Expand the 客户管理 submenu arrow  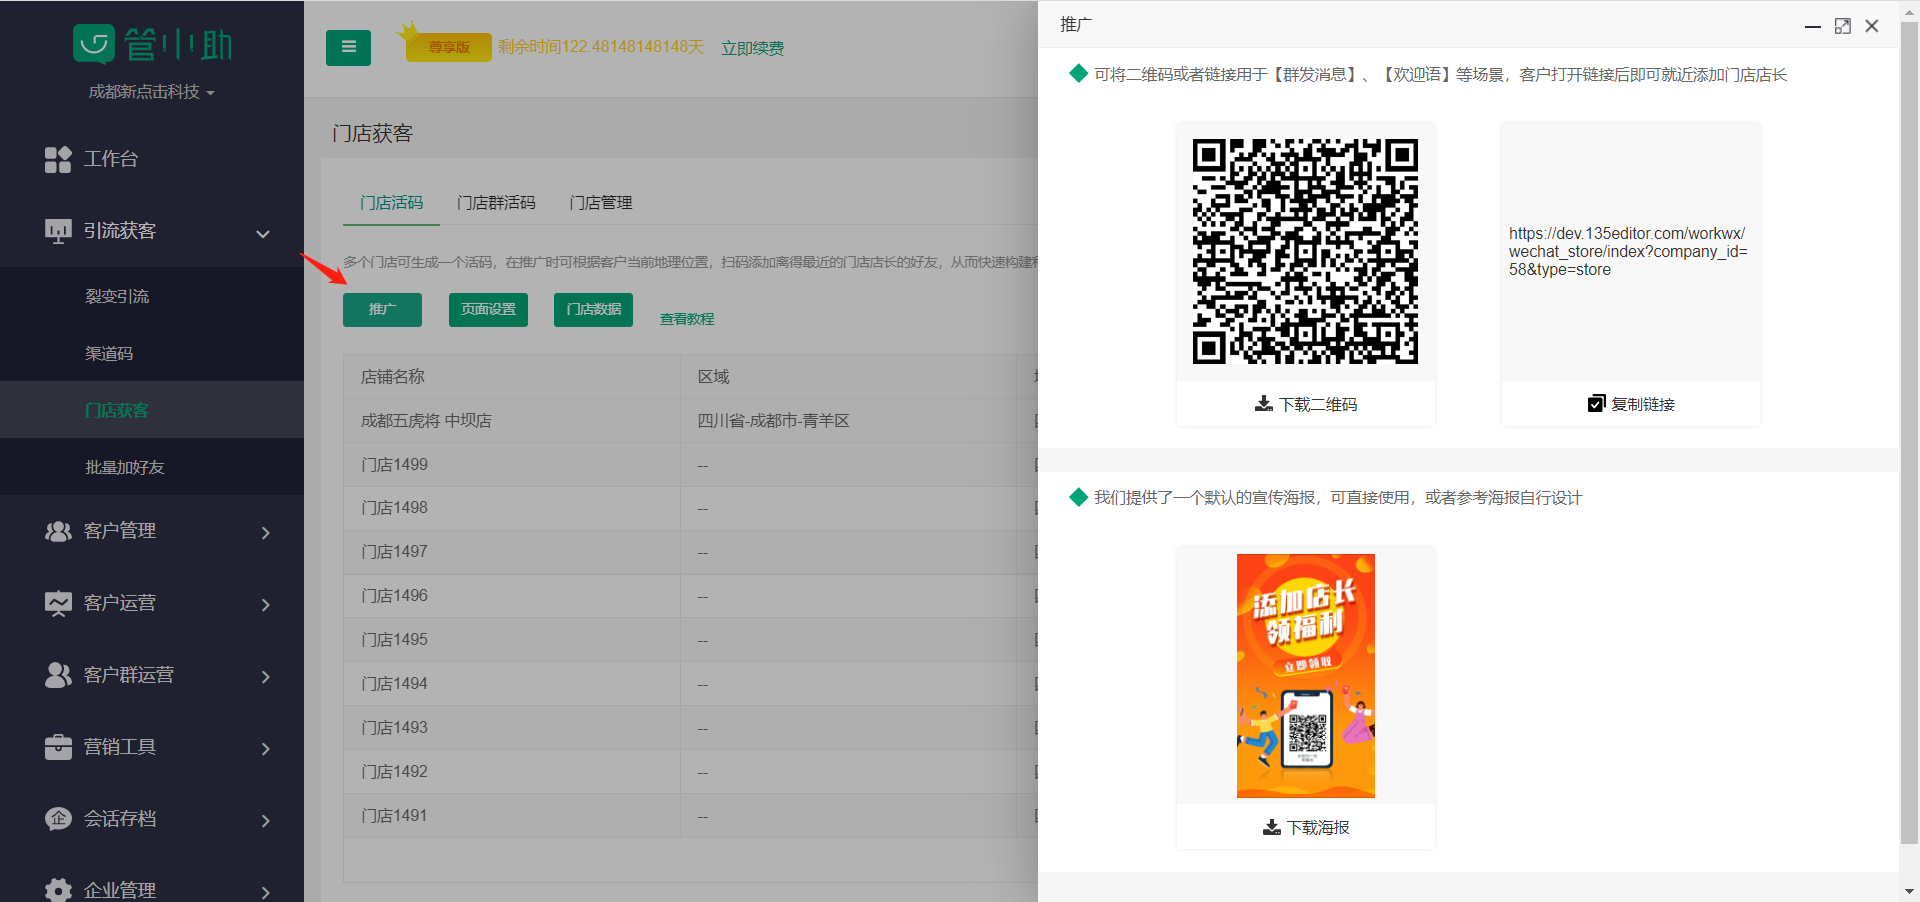click(x=265, y=533)
